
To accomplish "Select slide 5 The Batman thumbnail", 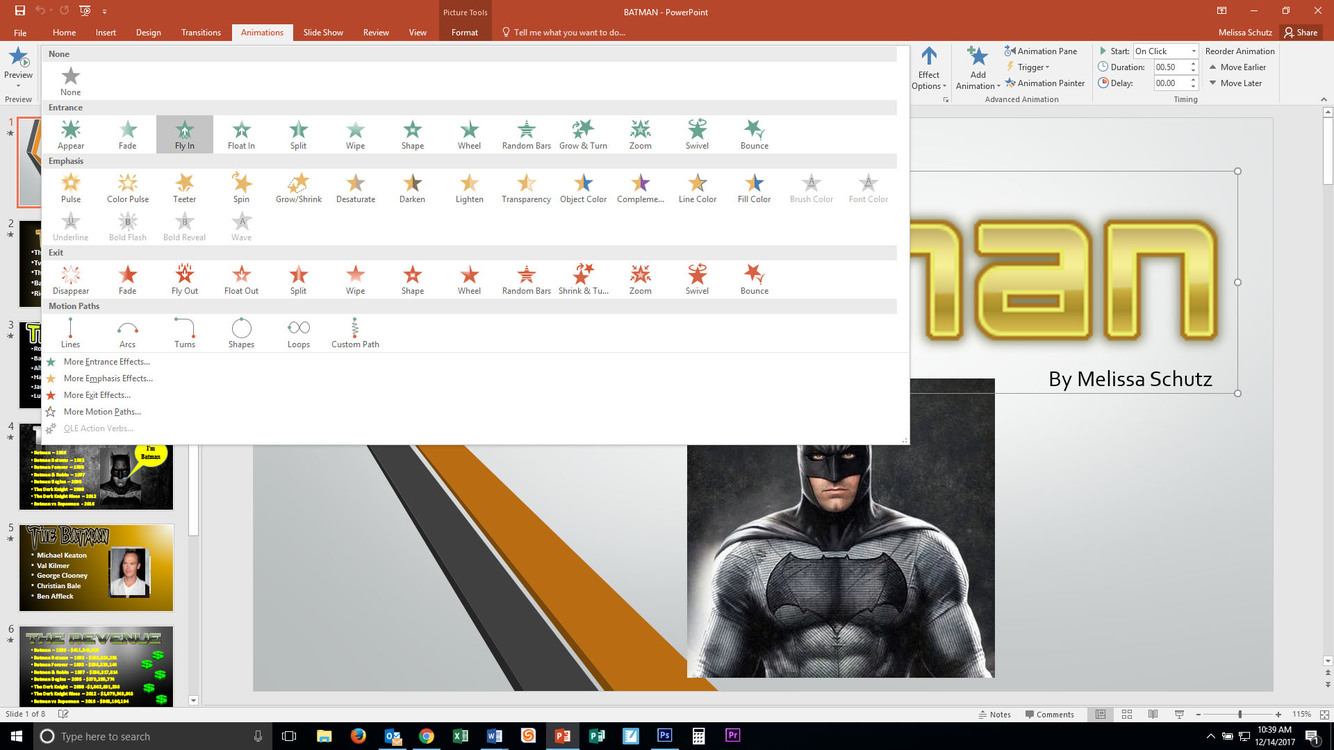I will [96, 567].
